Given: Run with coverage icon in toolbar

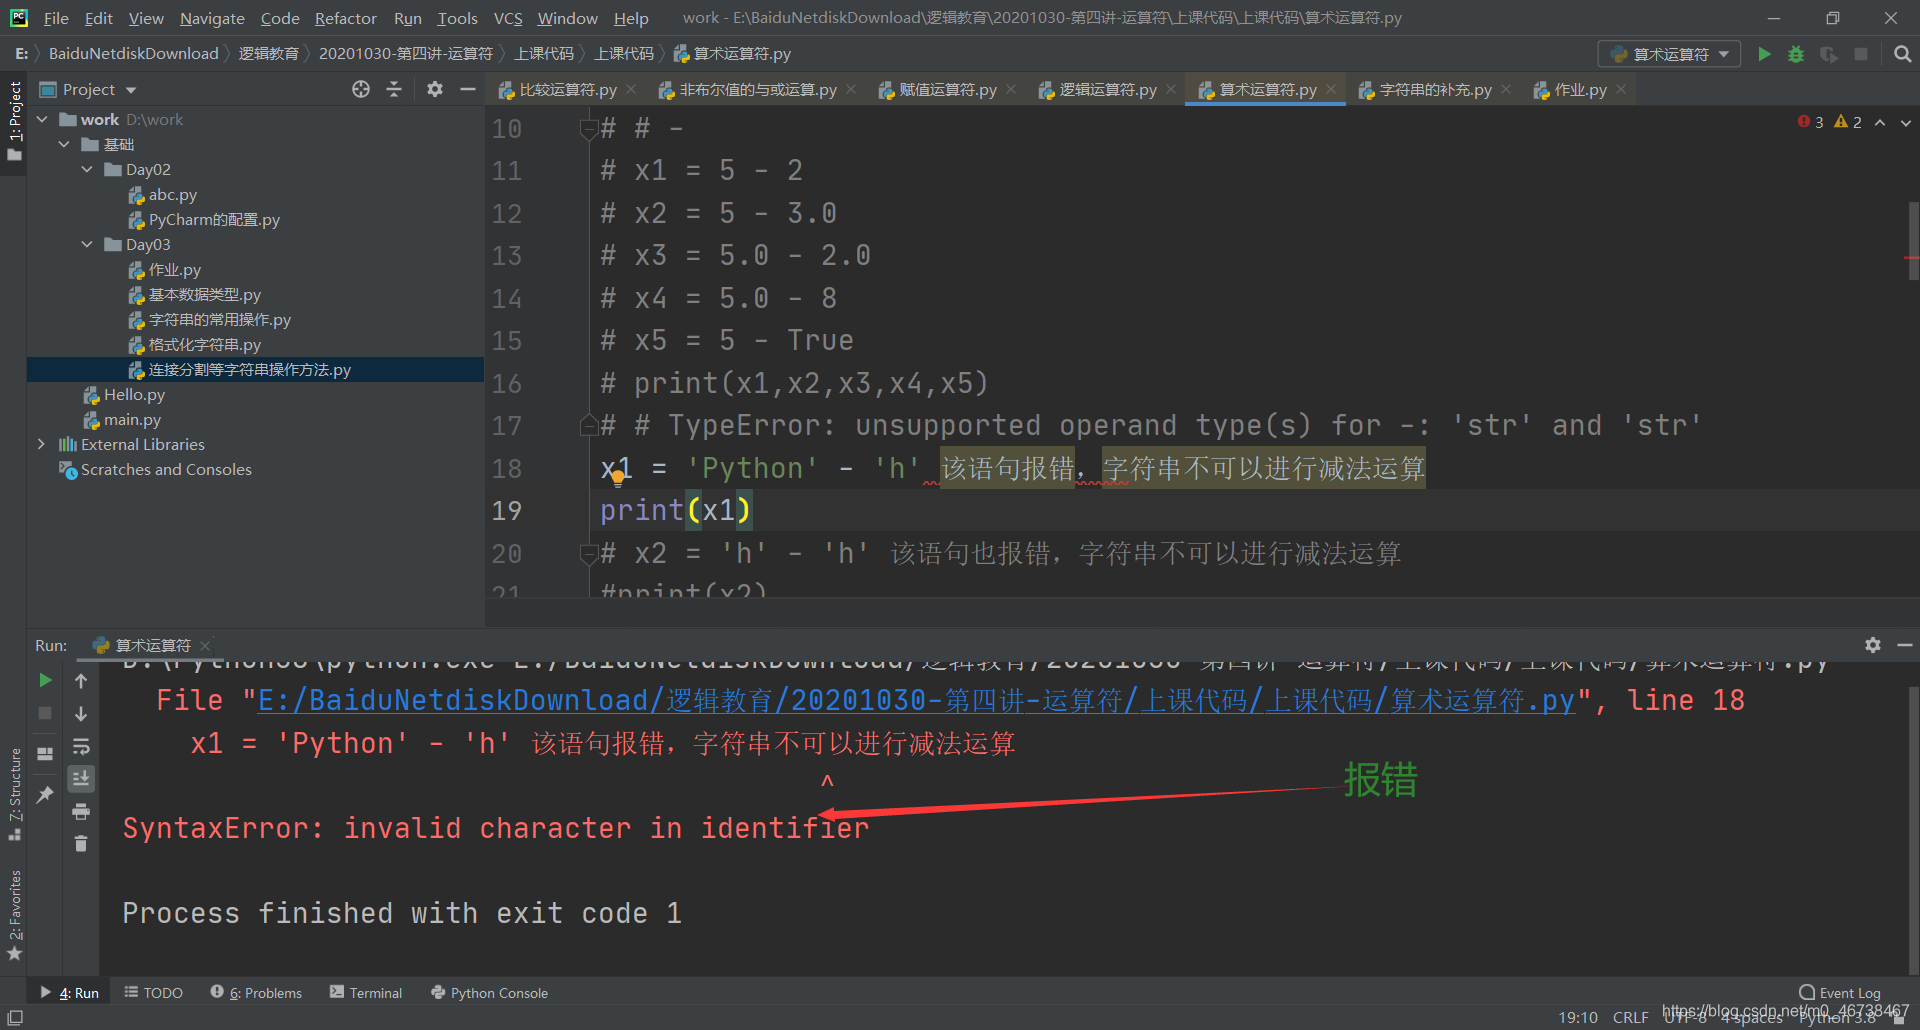Looking at the screenshot, I should pos(1829,54).
